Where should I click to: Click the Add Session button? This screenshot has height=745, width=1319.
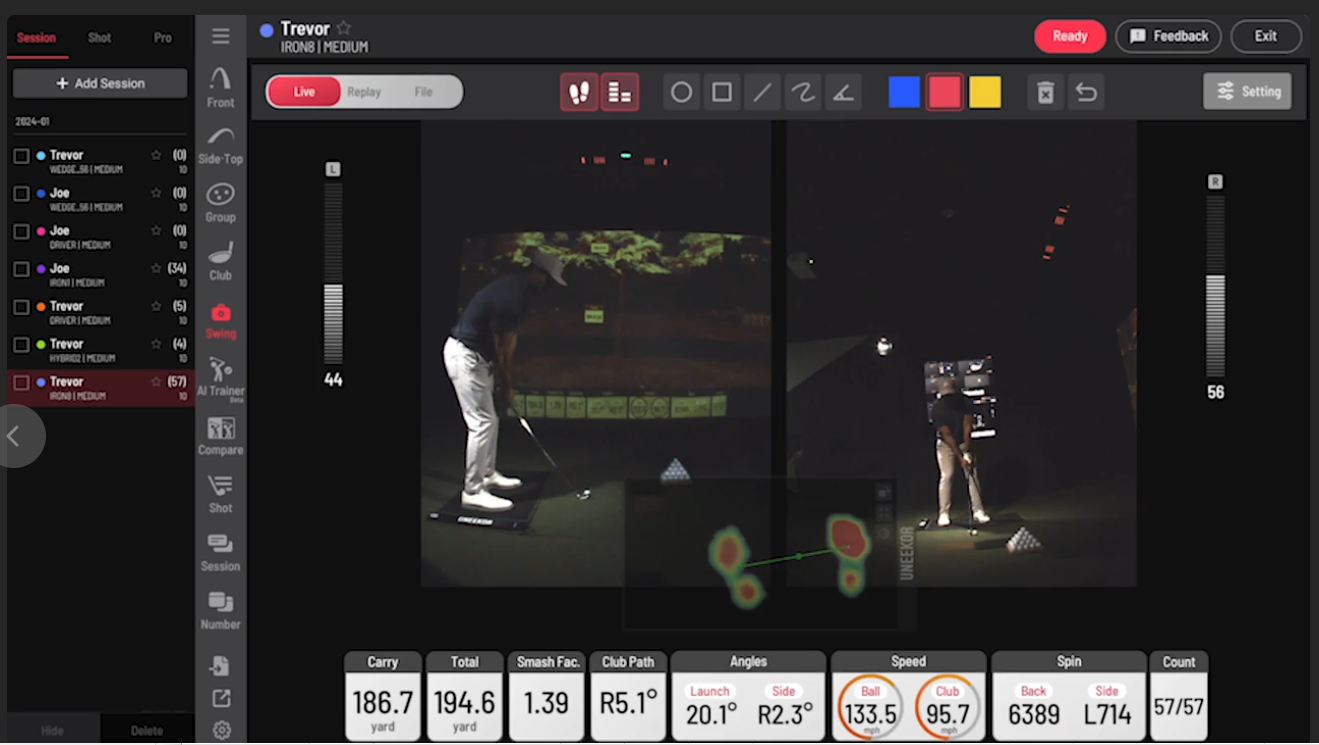coord(100,83)
